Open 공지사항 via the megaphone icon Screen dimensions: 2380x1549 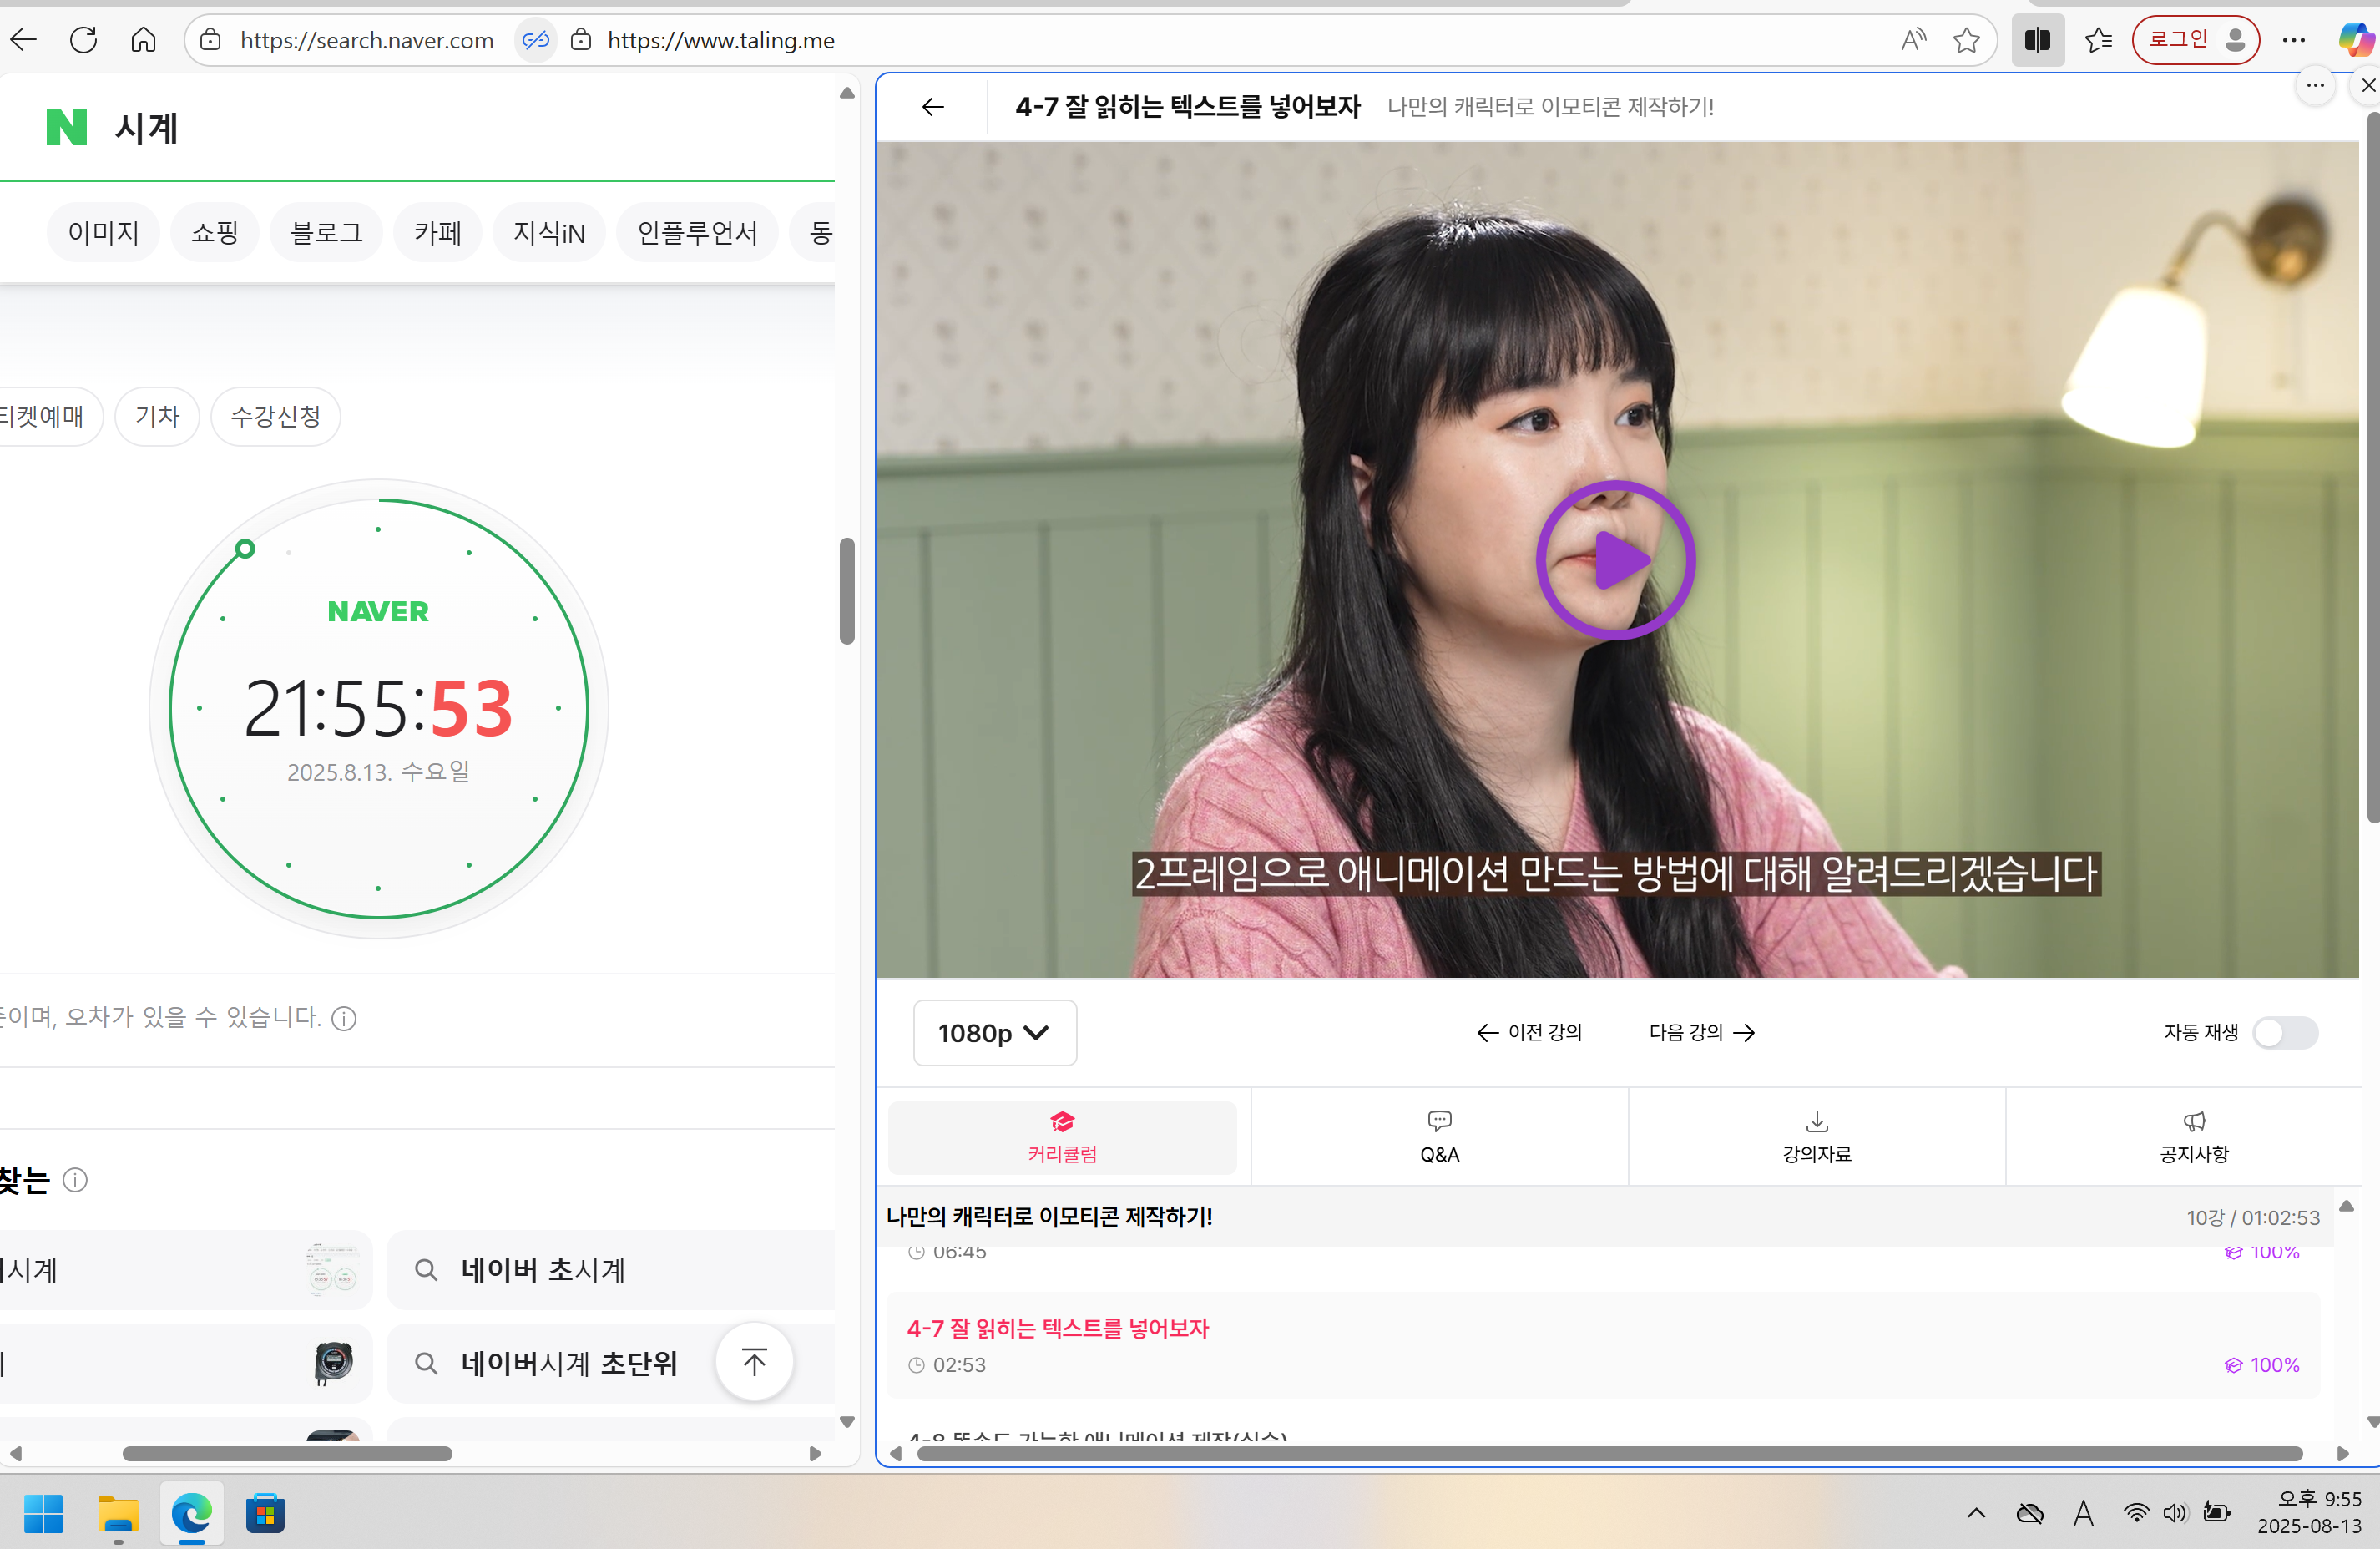pyautogui.click(x=2193, y=1136)
